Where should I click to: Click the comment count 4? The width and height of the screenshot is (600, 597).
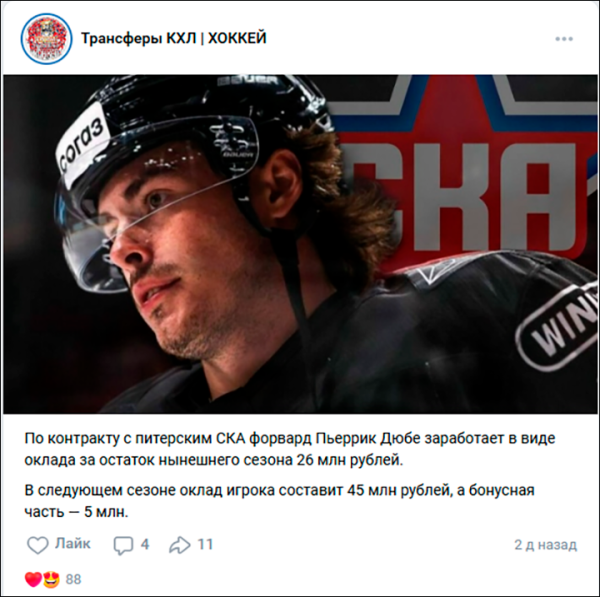[x=145, y=544]
